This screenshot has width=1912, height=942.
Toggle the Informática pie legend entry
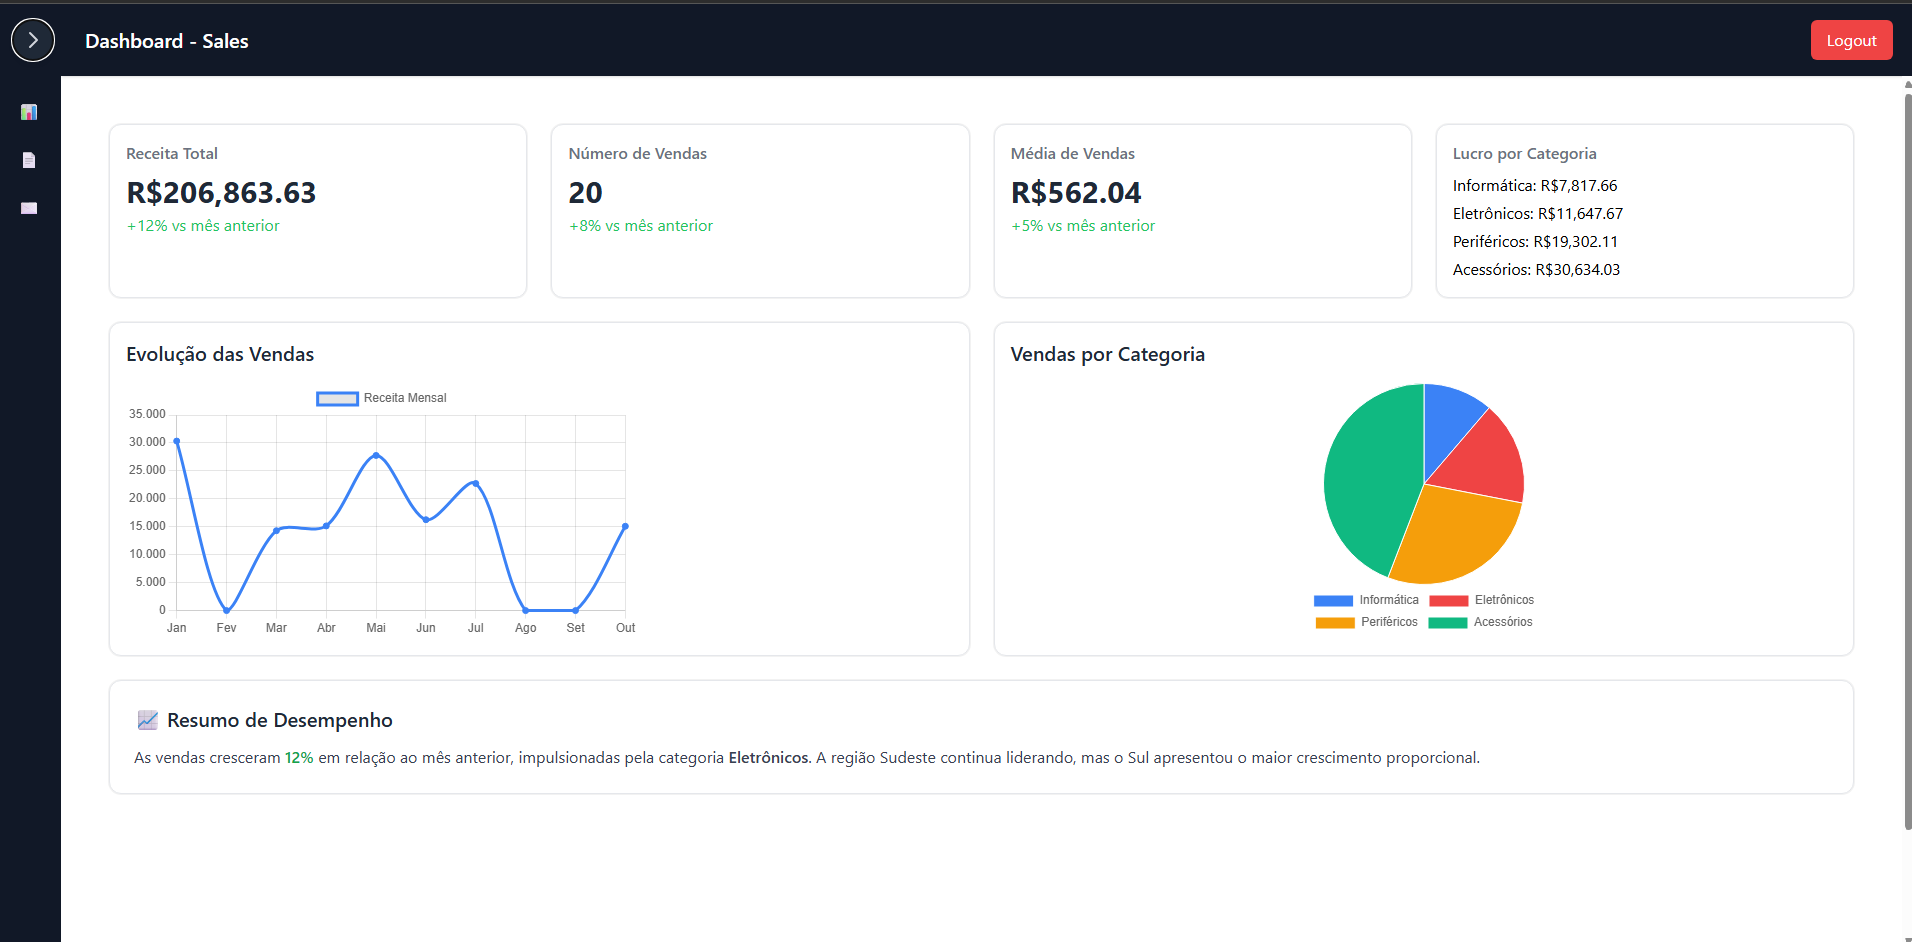click(x=1366, y=600)
